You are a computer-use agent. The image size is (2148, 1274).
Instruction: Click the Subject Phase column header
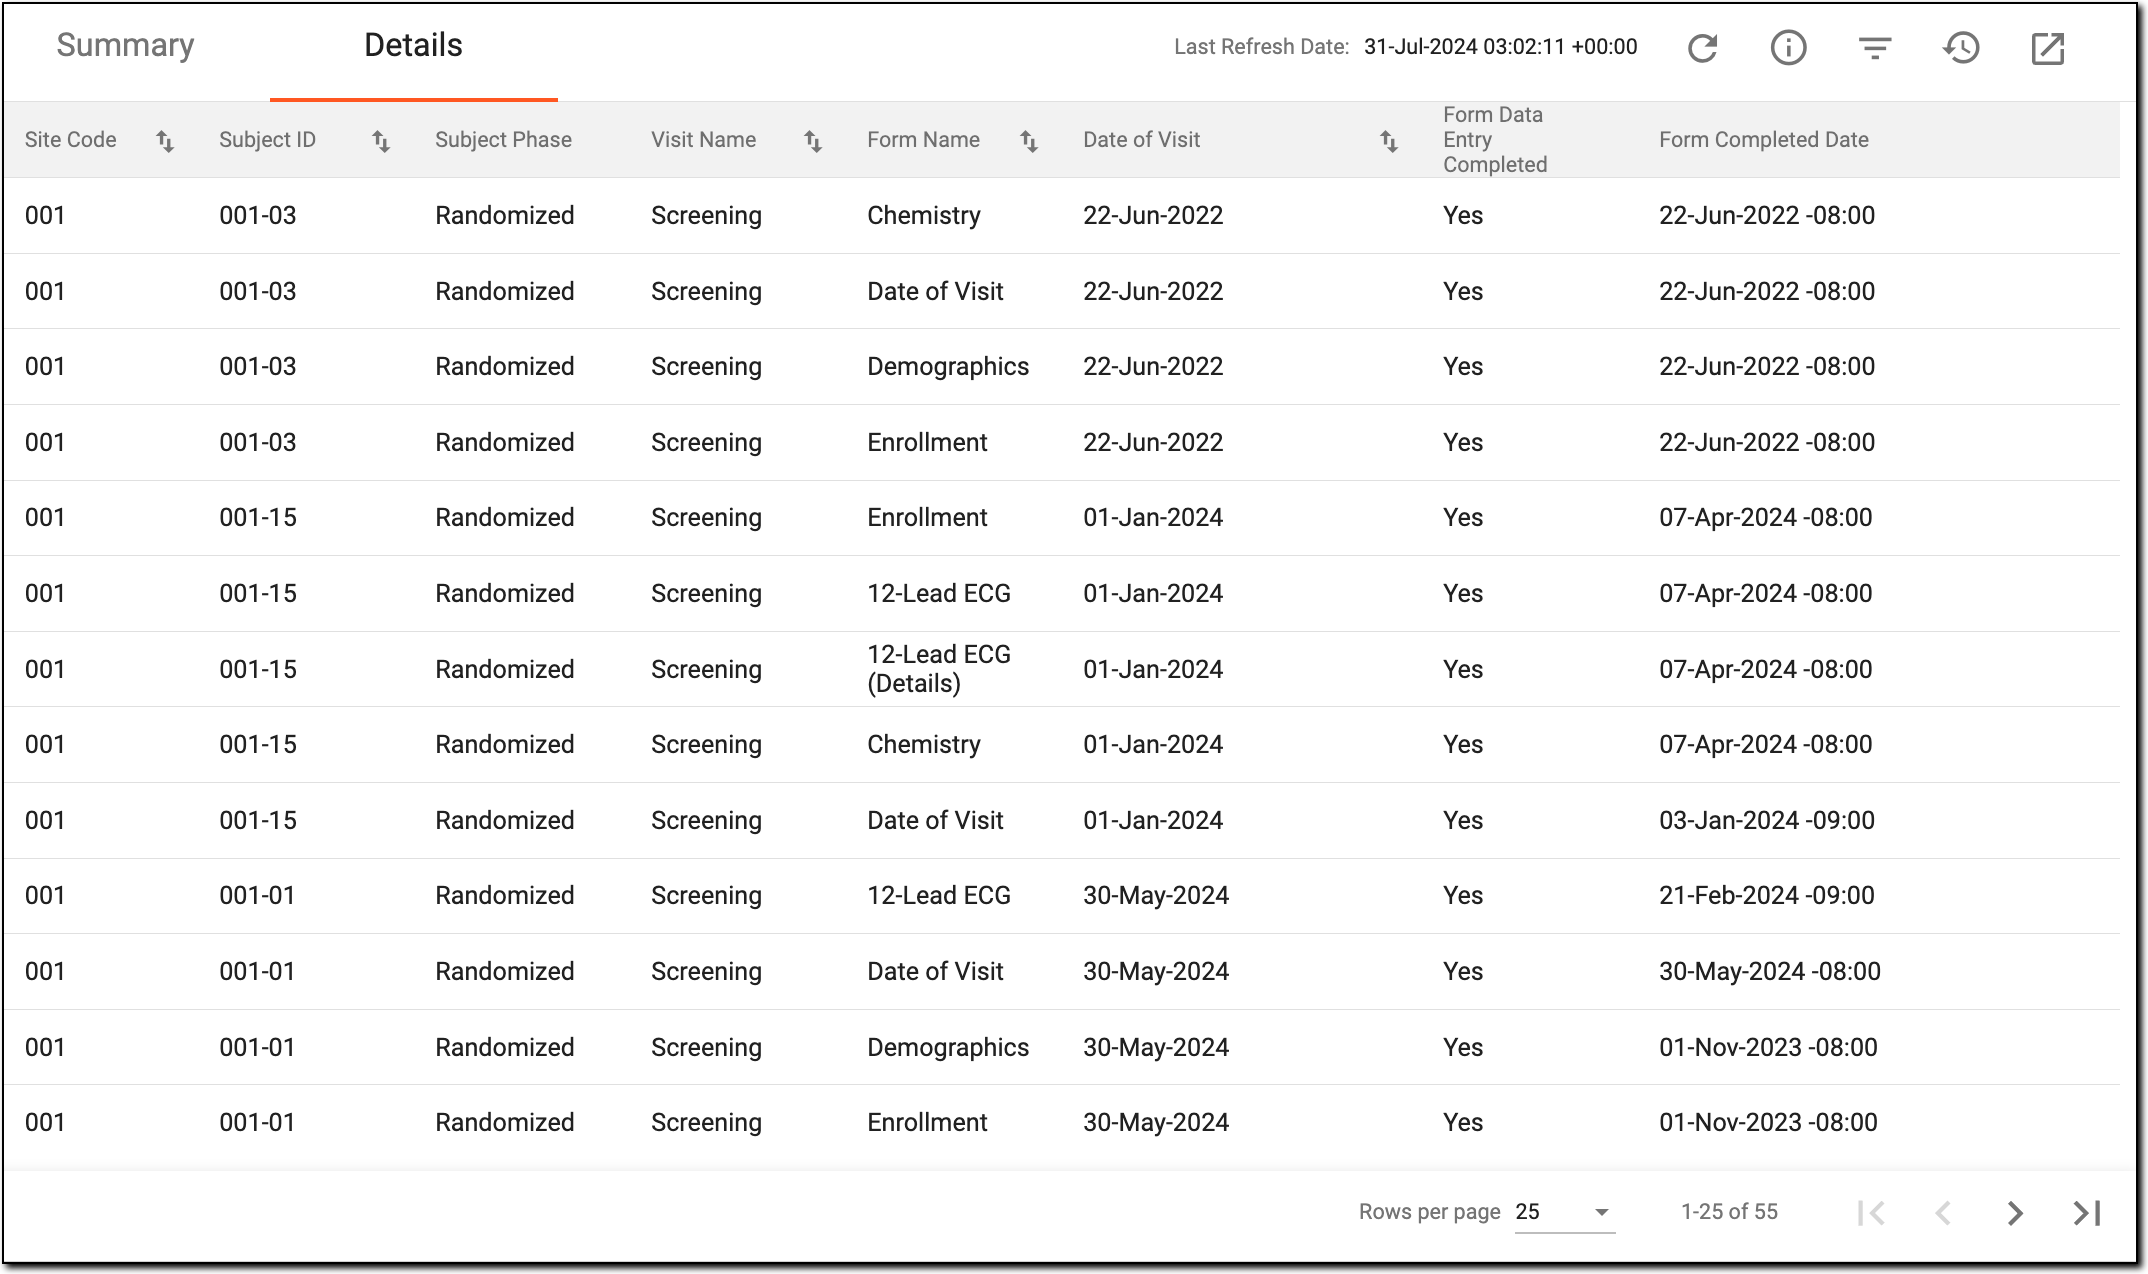(503, 140)
